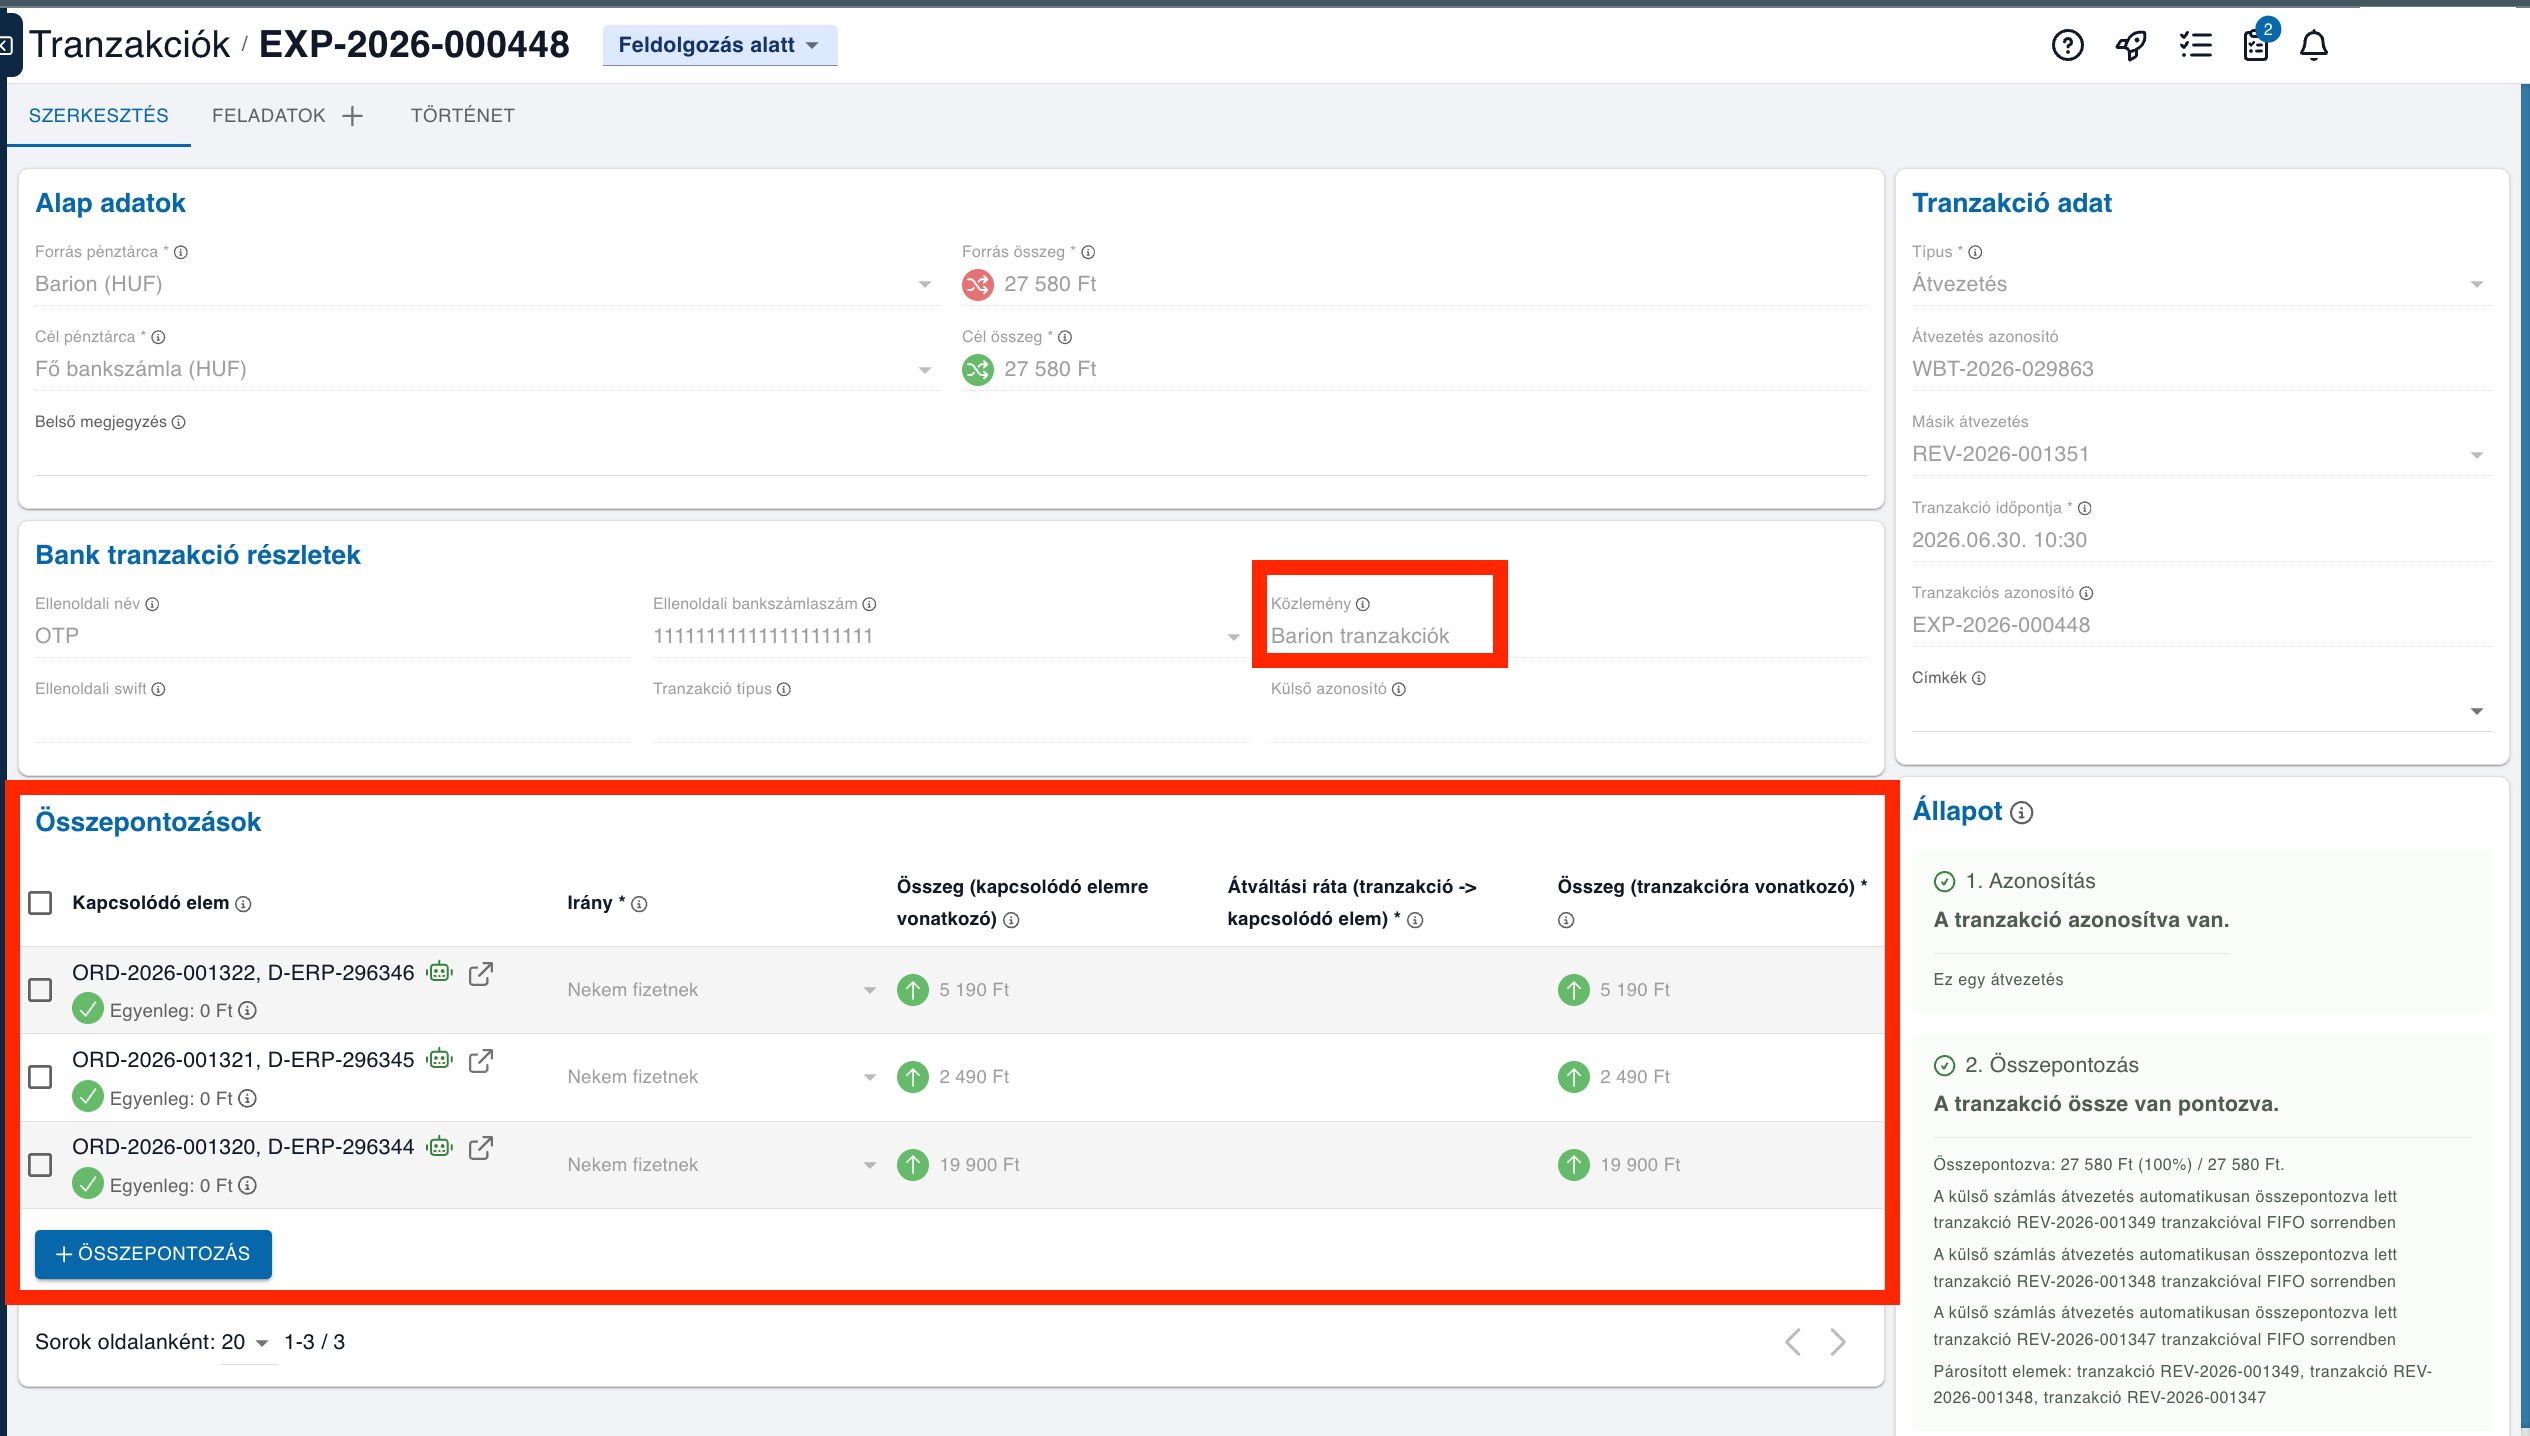Go to Tranzakciók breadcrumb link
The width and height of the screenshot is (2530, 1436).
click(130, 45)
